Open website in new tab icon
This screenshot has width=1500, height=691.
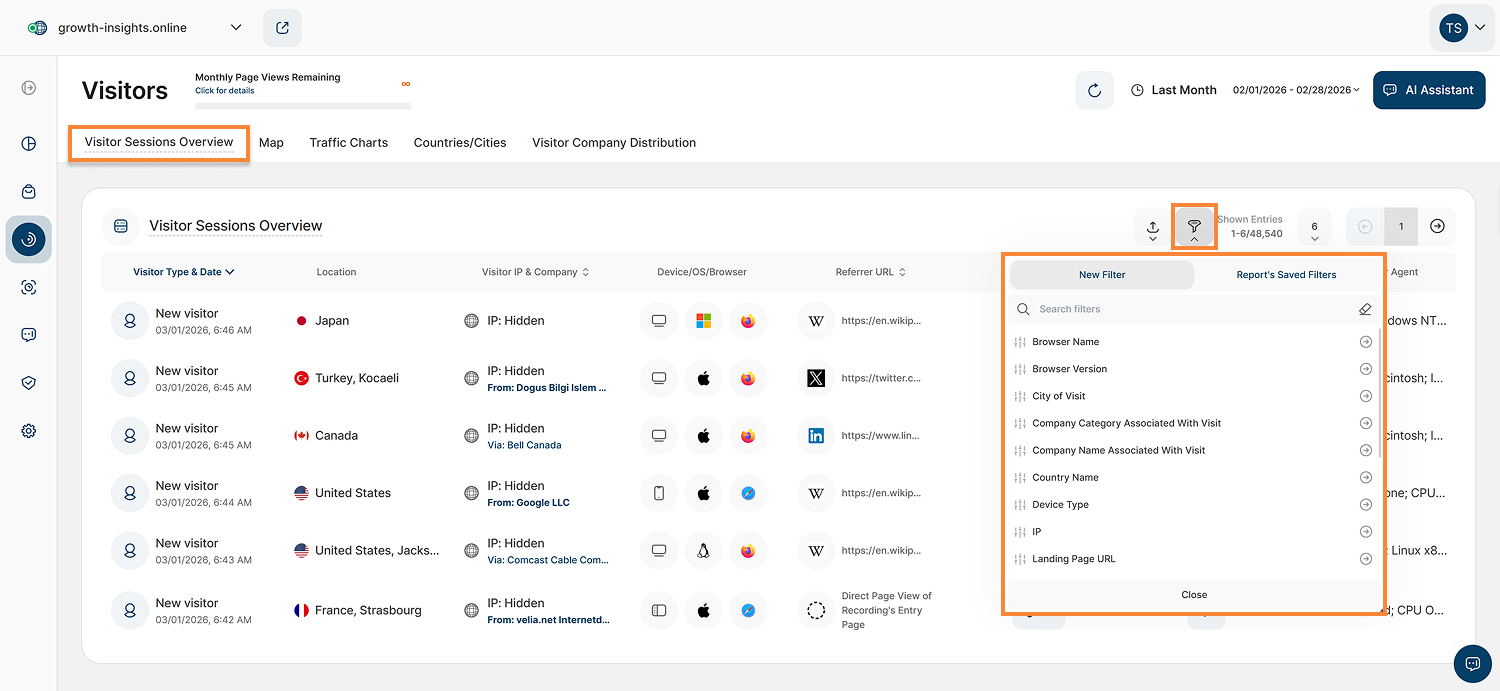pos(282,28)
